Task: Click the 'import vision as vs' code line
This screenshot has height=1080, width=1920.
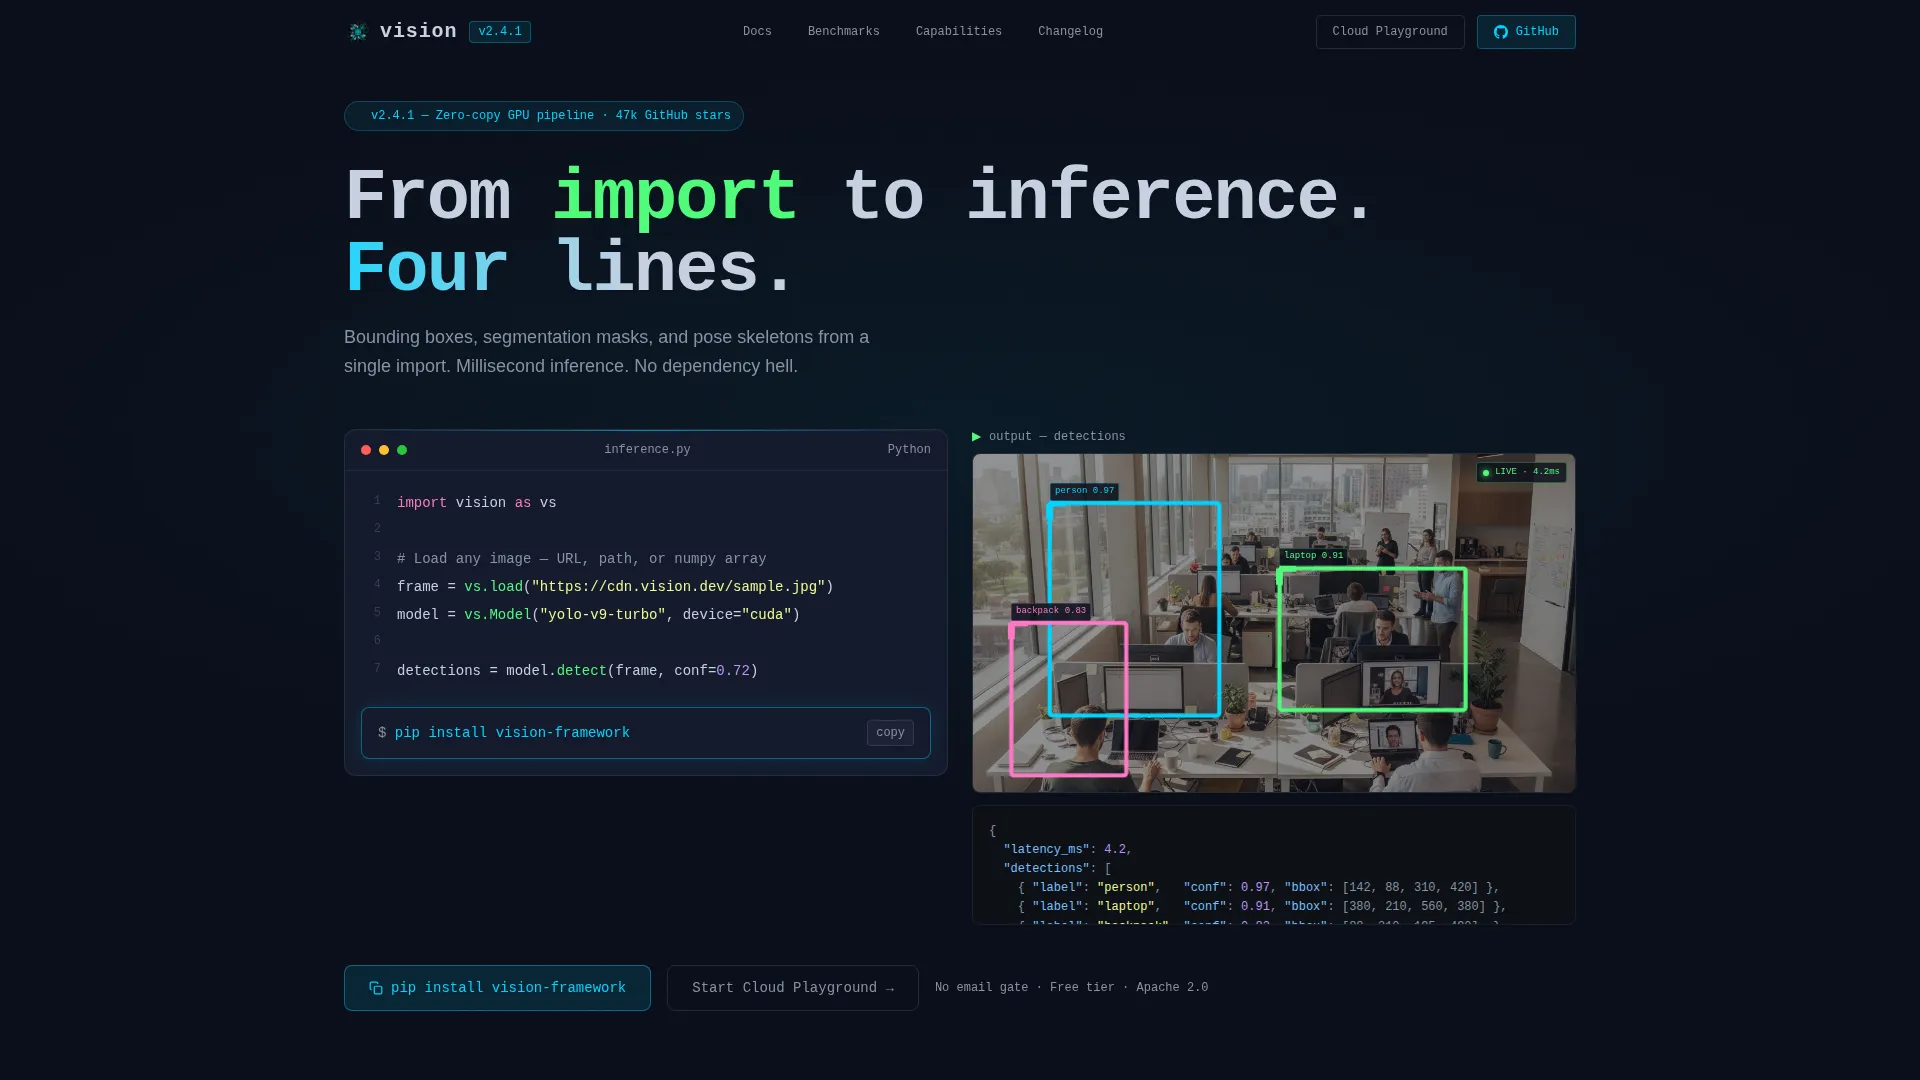Action: coord(477,503)
